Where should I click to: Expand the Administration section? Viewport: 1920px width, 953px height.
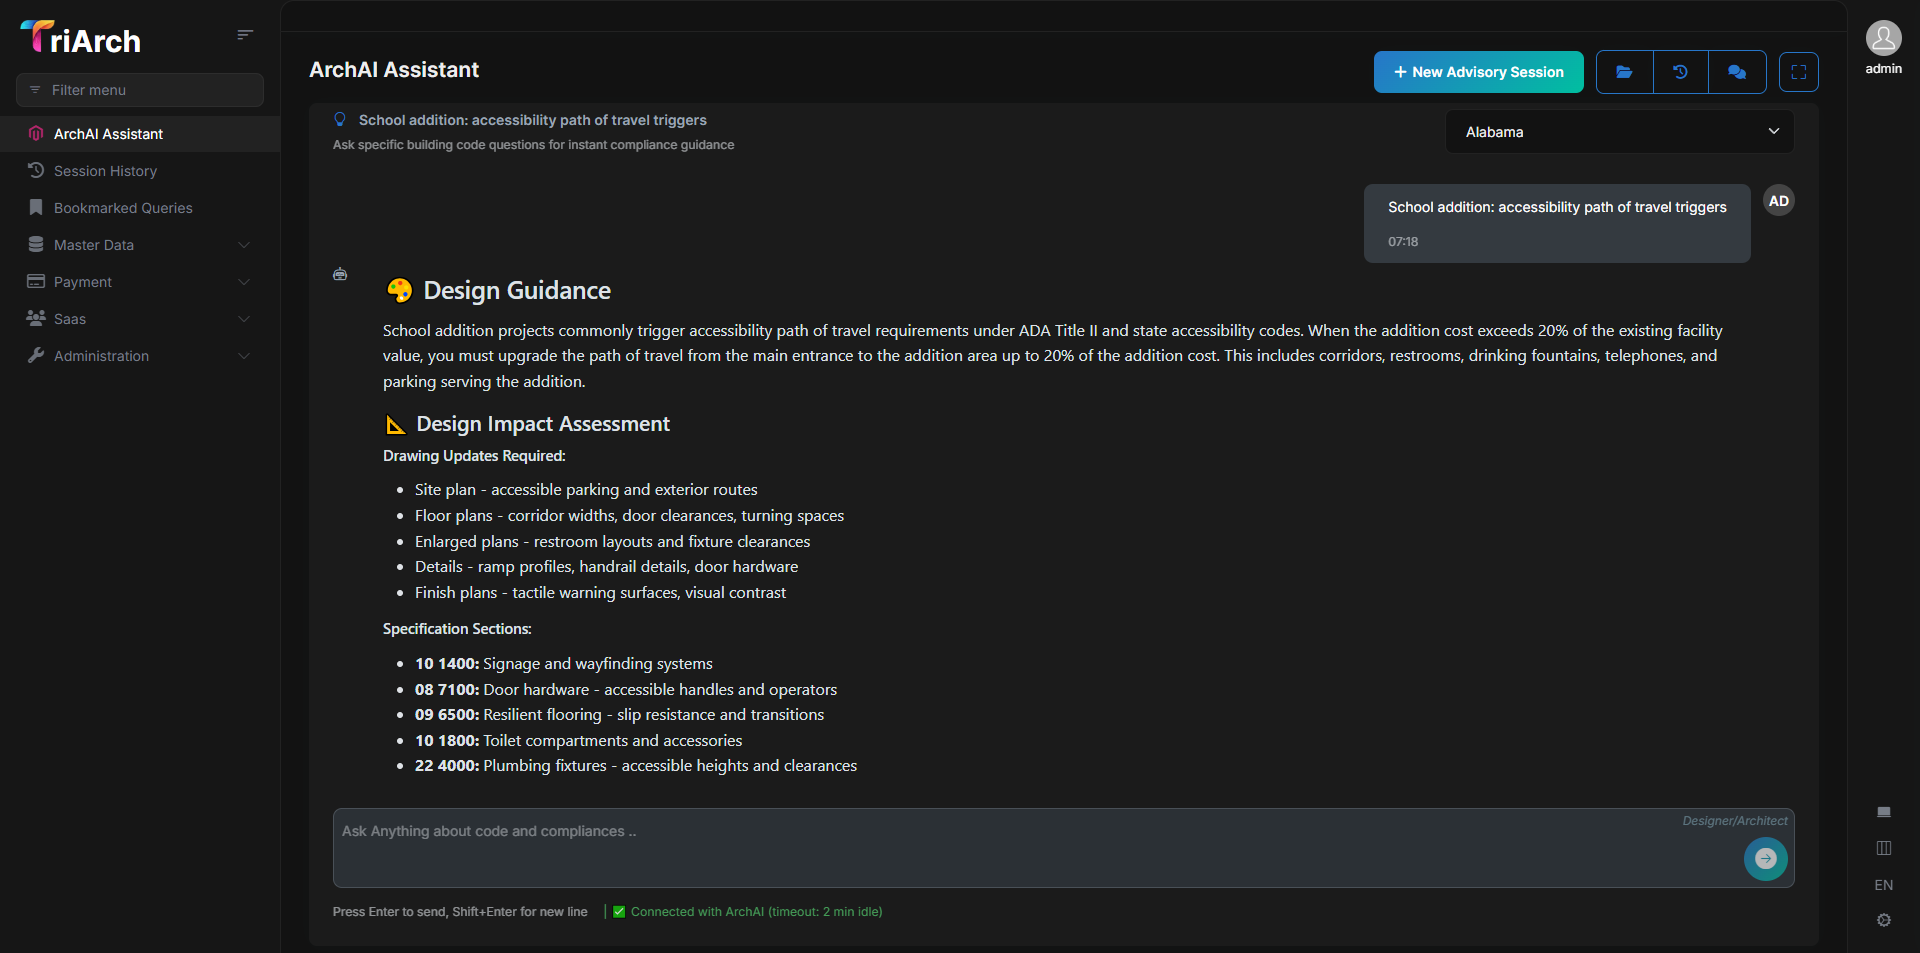pyautogui.click(x=101, y=355)
